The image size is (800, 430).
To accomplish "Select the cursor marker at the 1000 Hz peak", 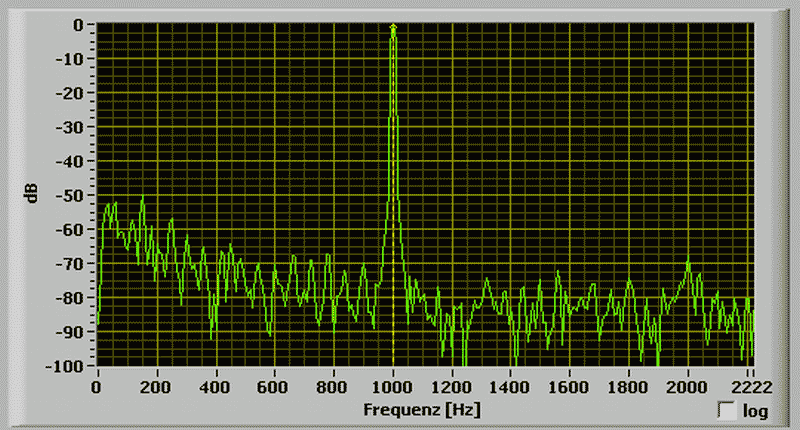I will 393,27.
